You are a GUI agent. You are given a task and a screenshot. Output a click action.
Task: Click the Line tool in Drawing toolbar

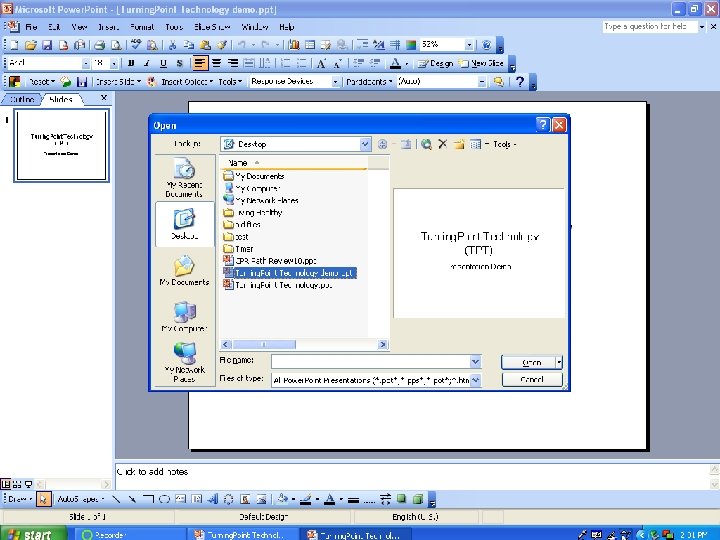point(116,499)
